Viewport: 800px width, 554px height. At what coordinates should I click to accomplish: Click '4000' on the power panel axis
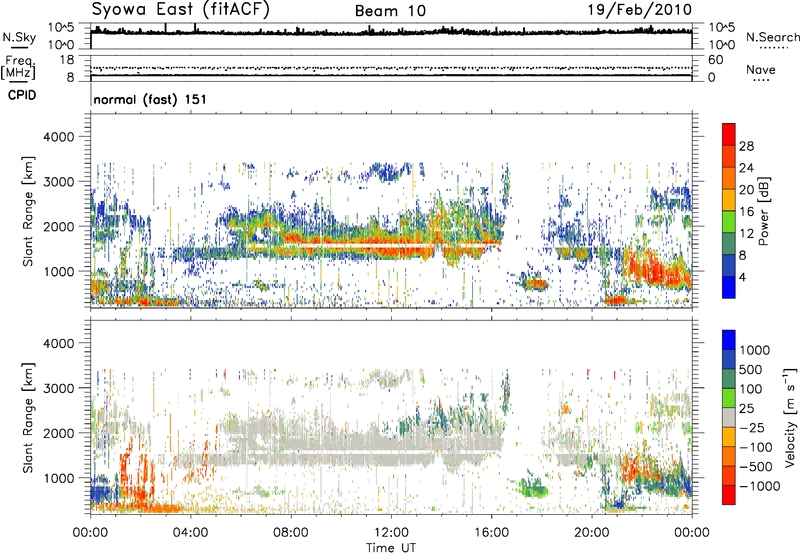pos(59,137)
